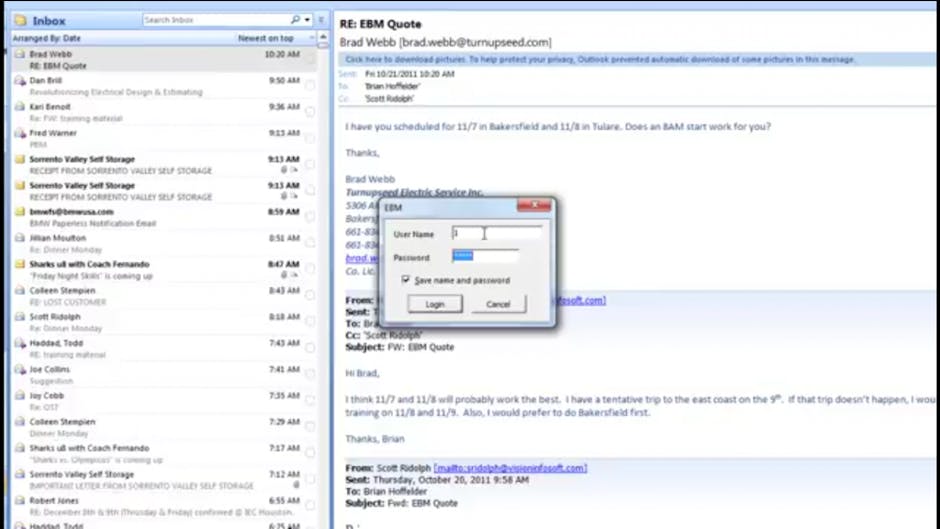Toggle flag on bmwfs@bmwusa.com message

coord(310,217)
